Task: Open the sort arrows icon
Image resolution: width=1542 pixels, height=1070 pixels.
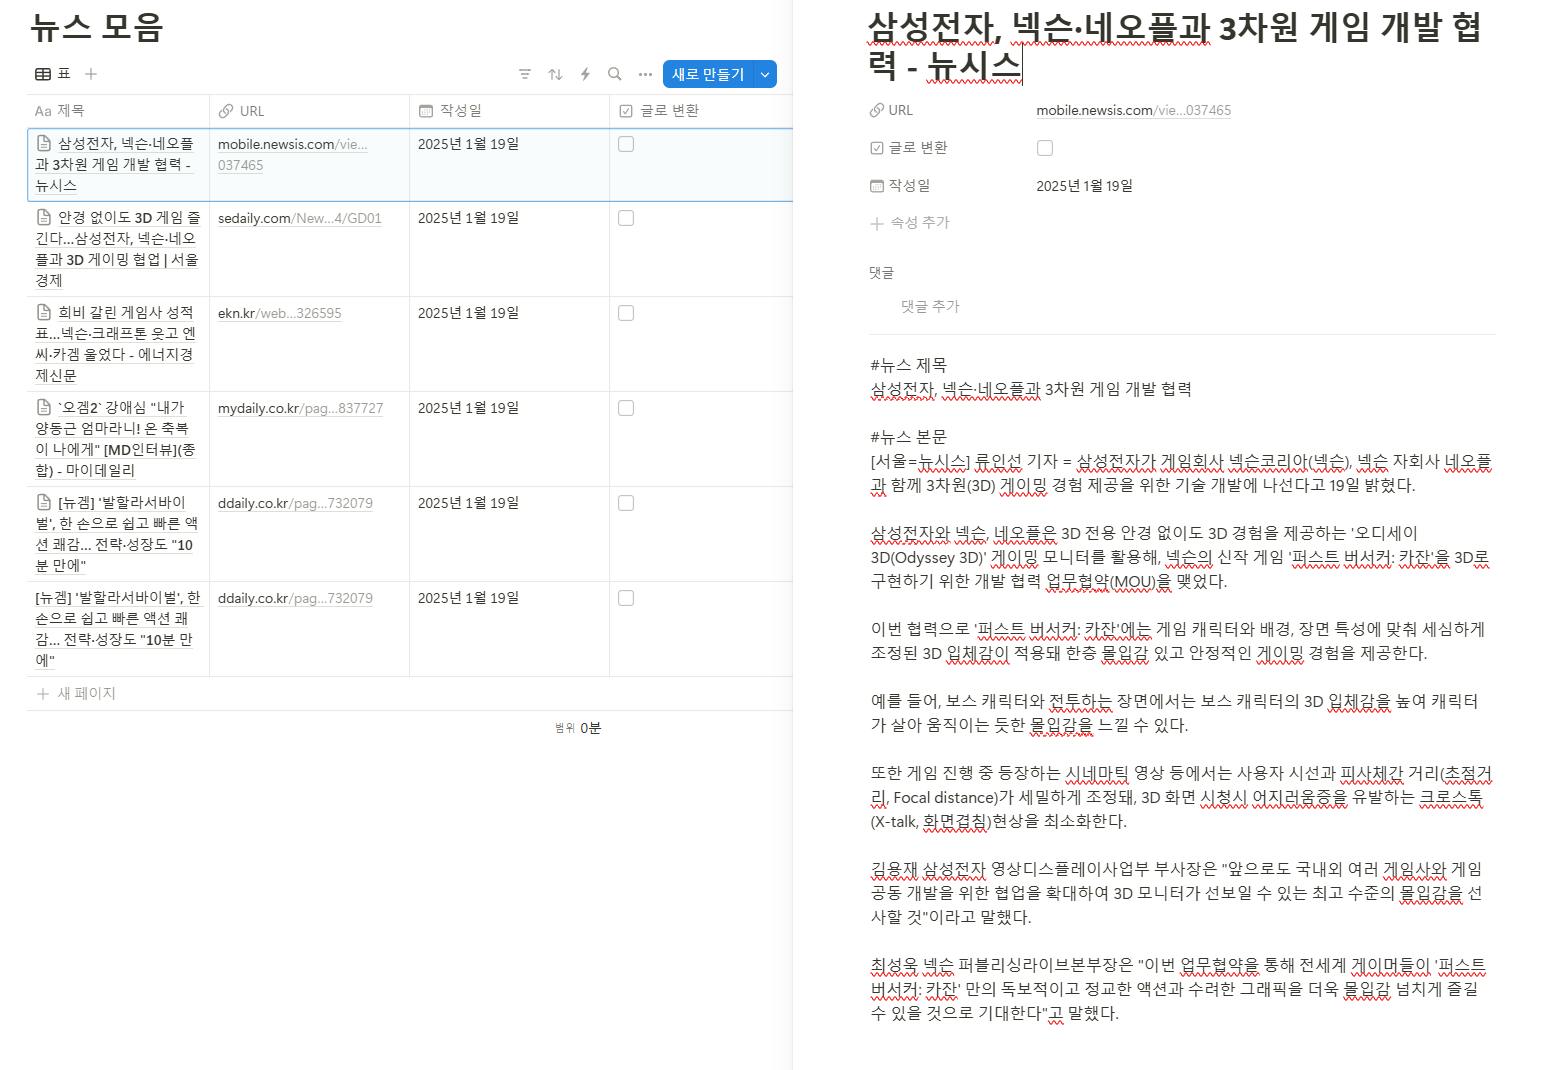Action: click(555, 74)
